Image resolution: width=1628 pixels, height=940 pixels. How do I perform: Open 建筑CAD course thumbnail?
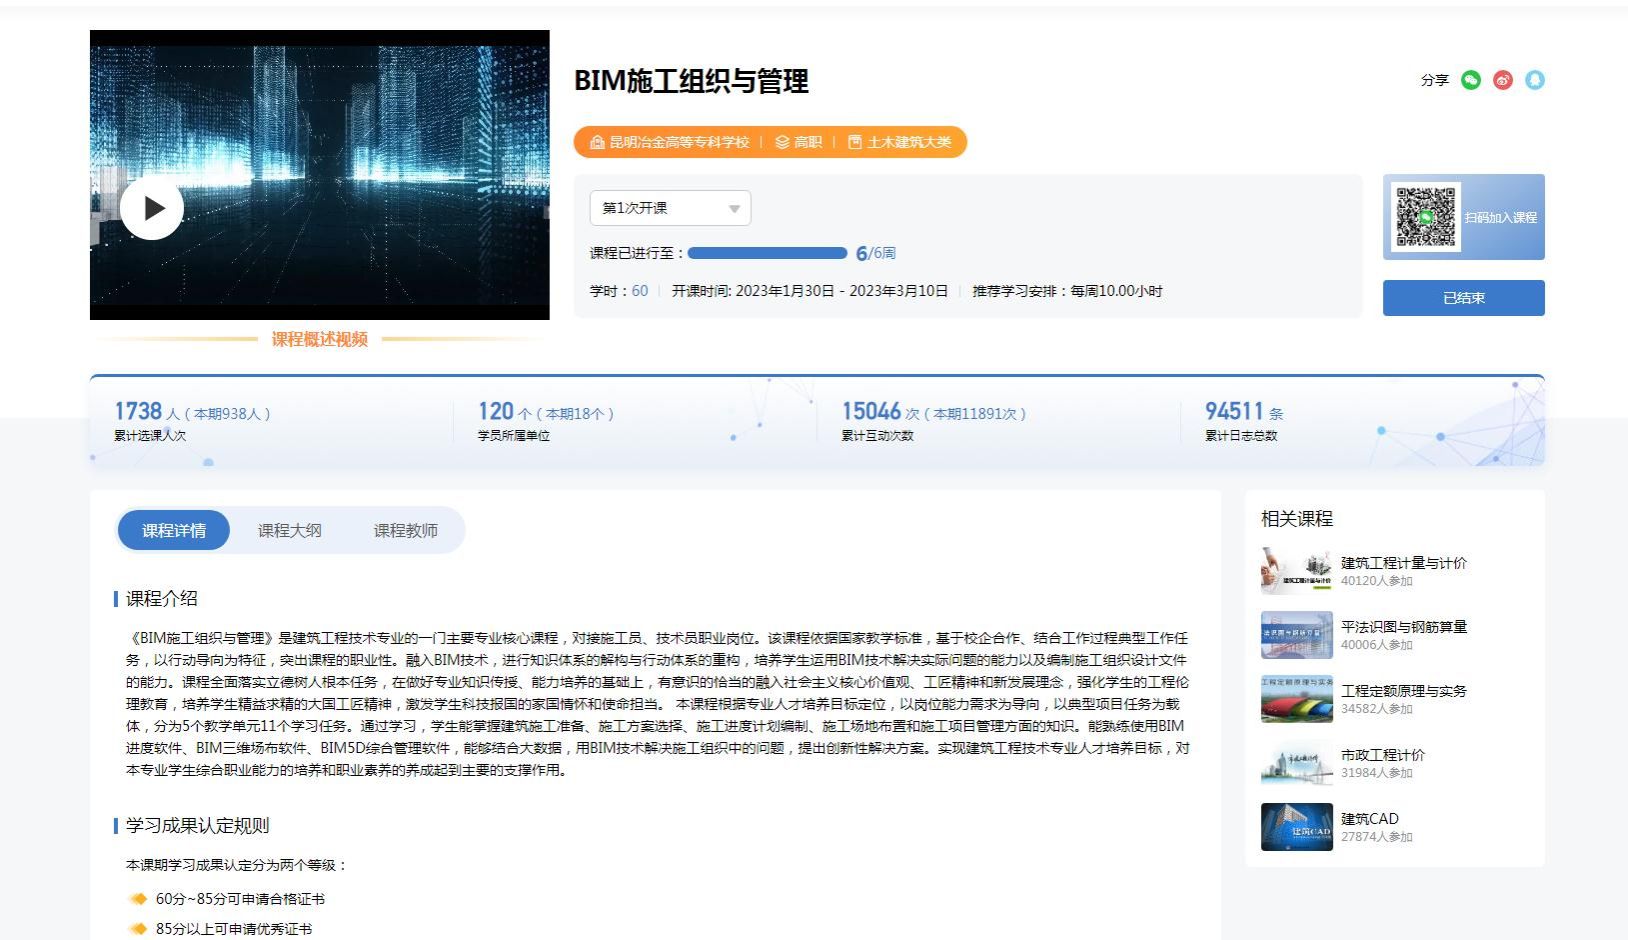click(1297, 827)
